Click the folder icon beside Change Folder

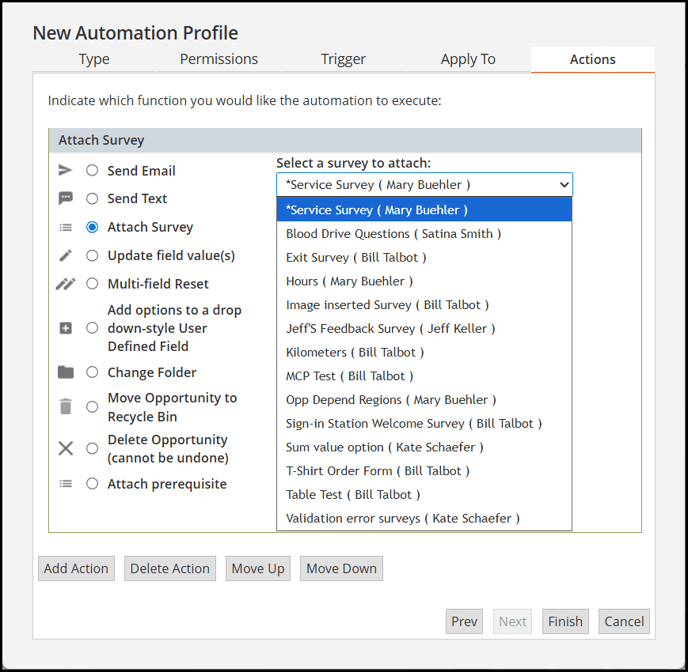[x=66, y=372]
